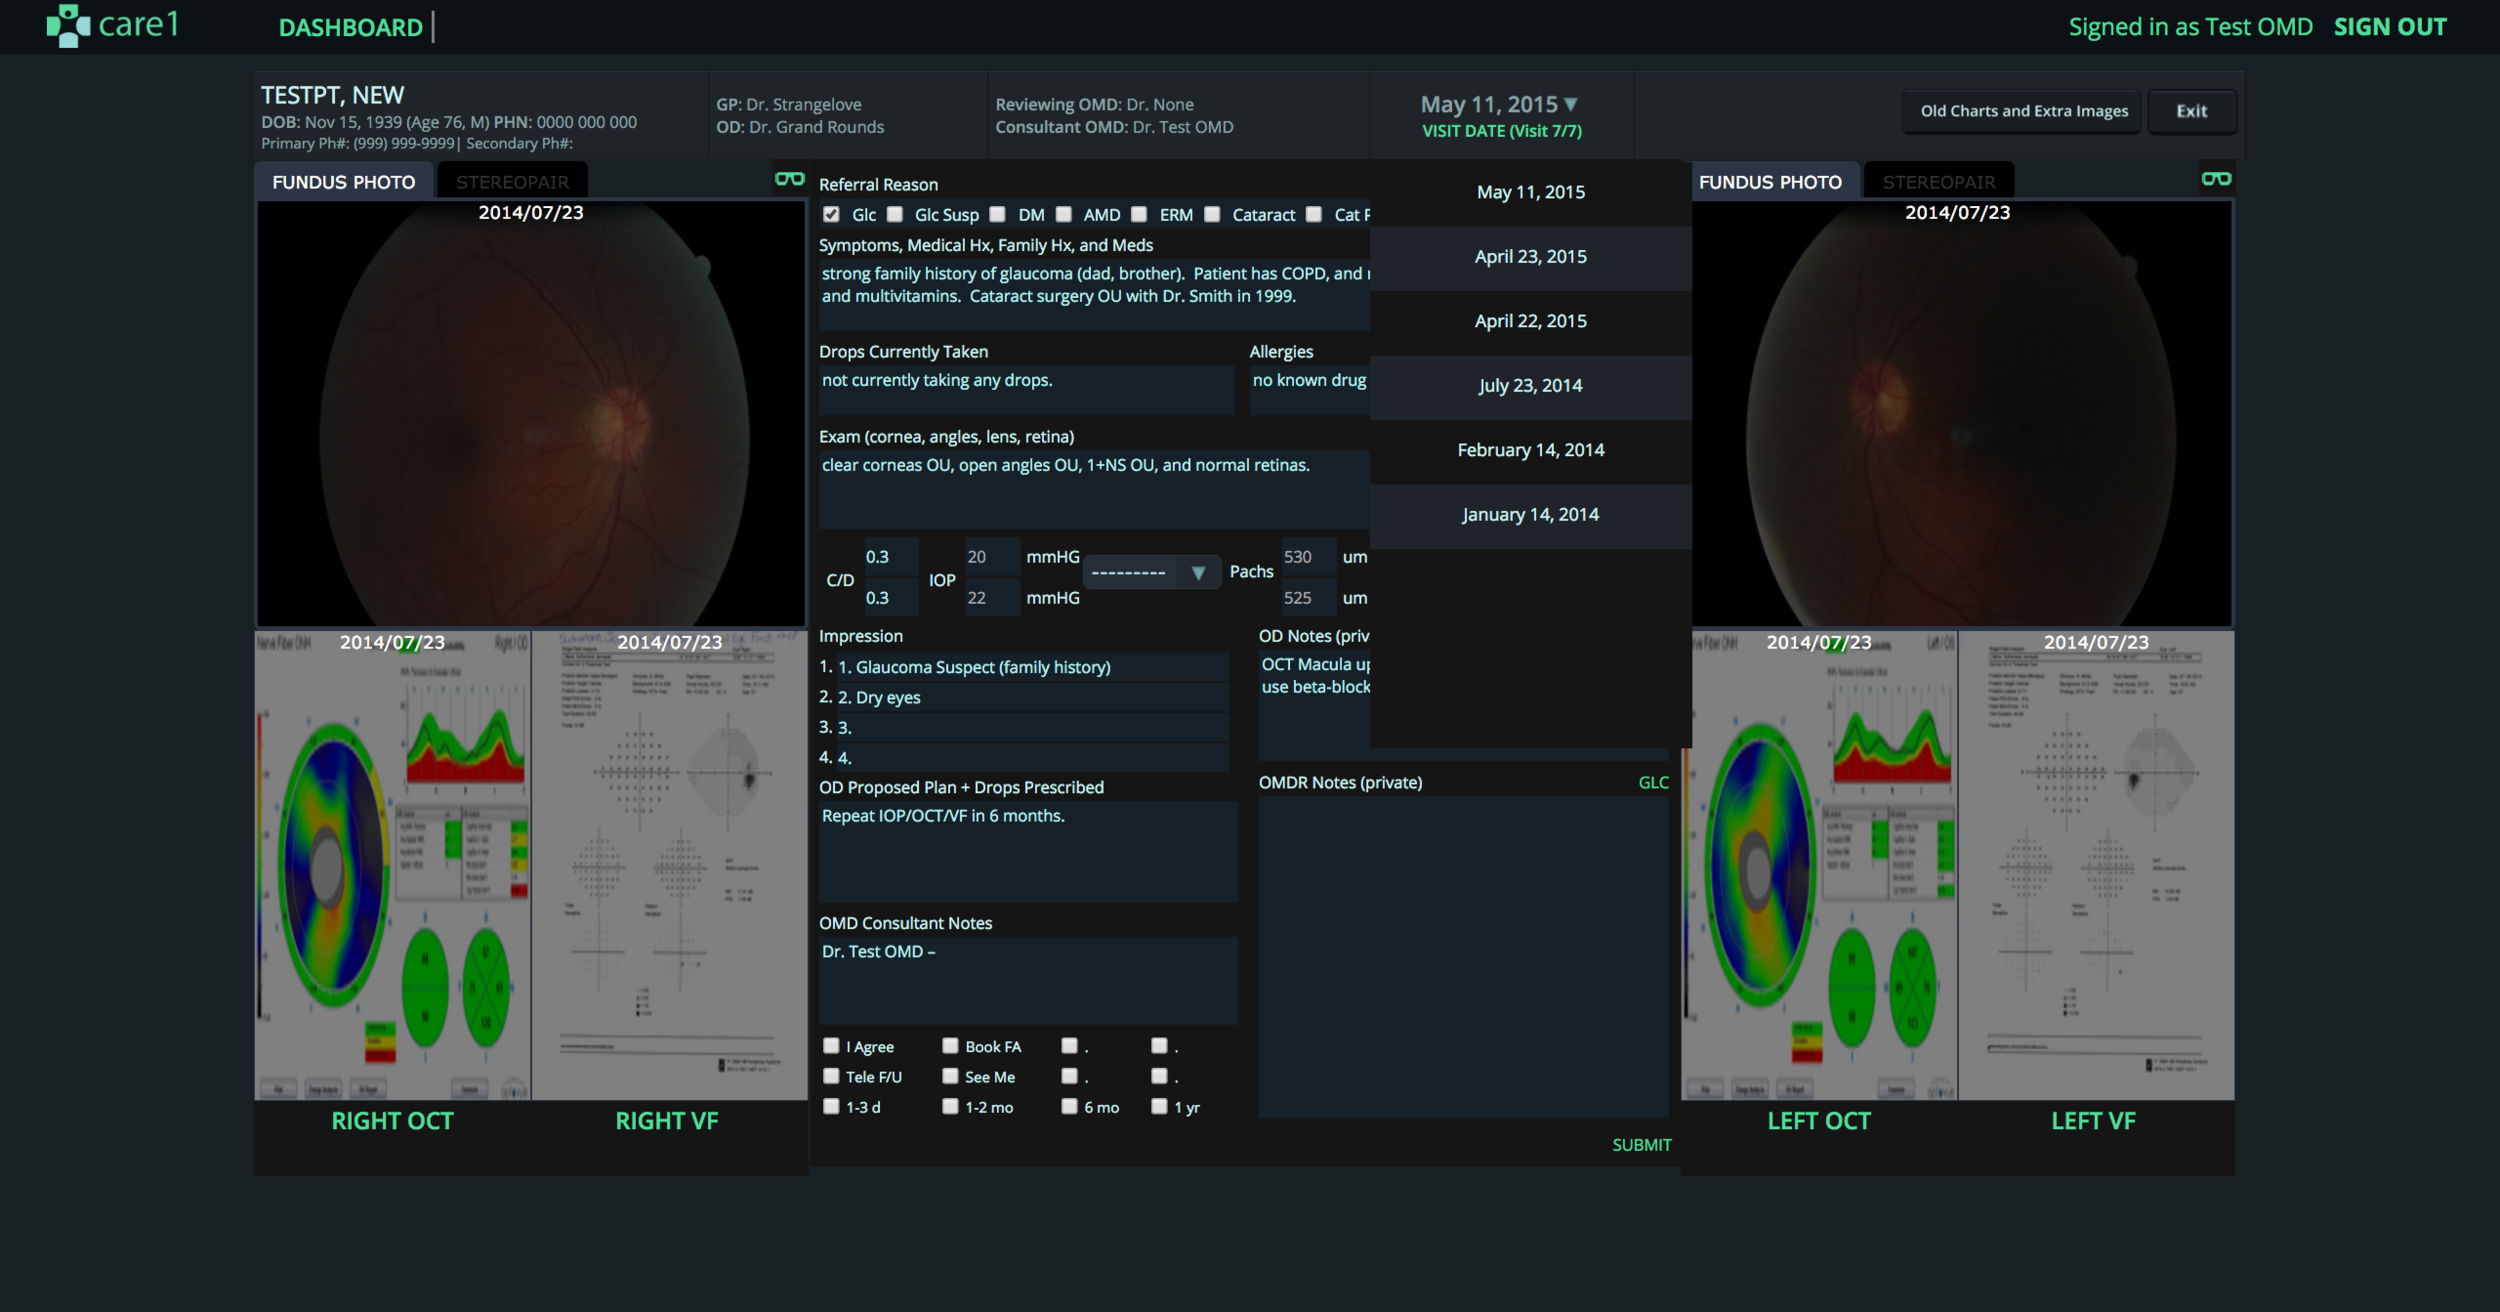Choose July 23, 2014 visit
The image size is (2500, 1312).
[x=1530, y=386]
